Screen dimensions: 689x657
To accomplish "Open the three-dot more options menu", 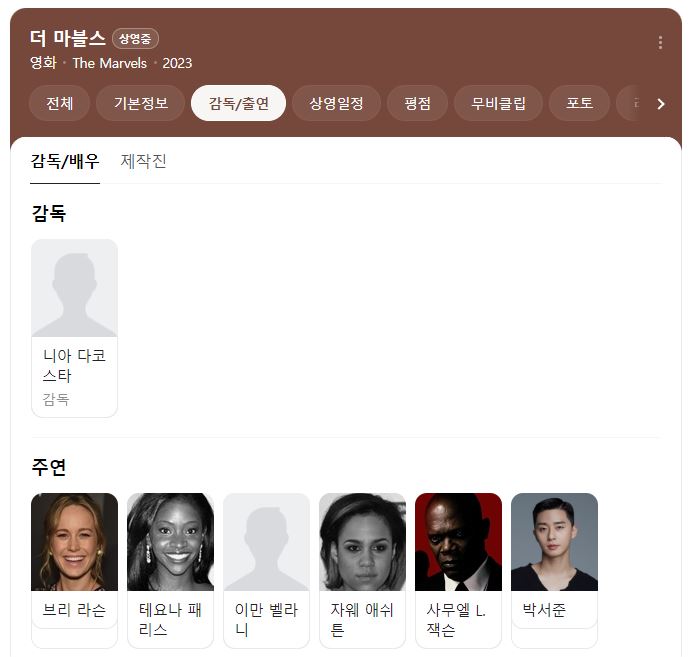I will tap(660, 42).
